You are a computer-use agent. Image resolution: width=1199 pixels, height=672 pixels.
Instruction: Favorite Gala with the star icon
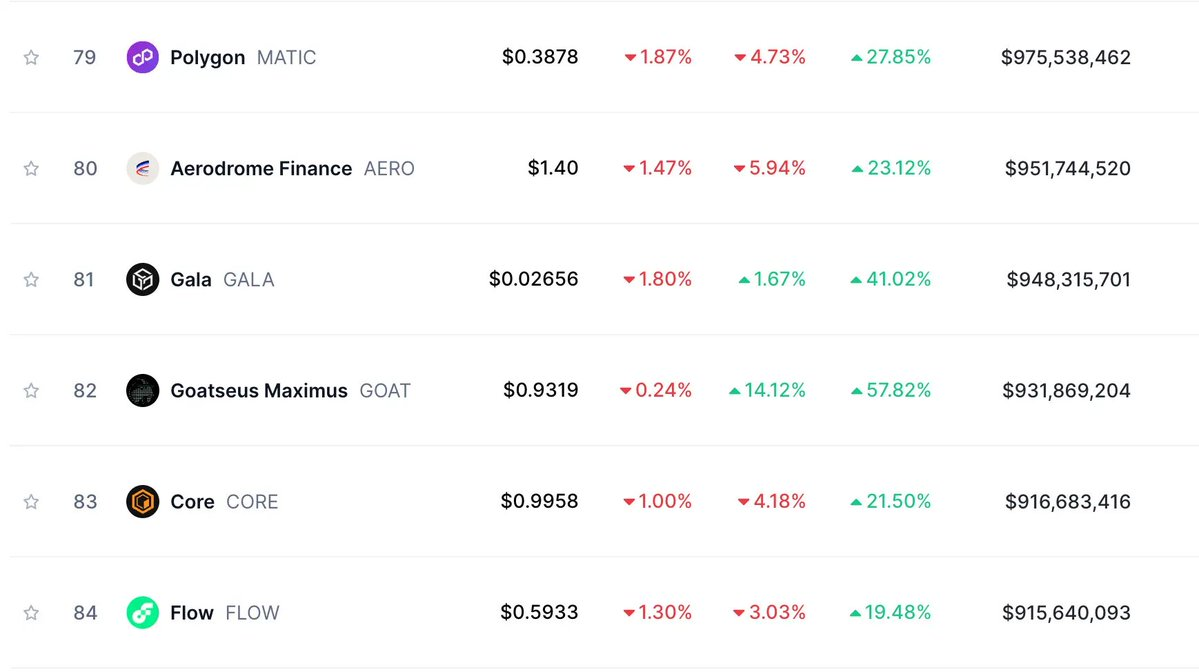point(31,280)
